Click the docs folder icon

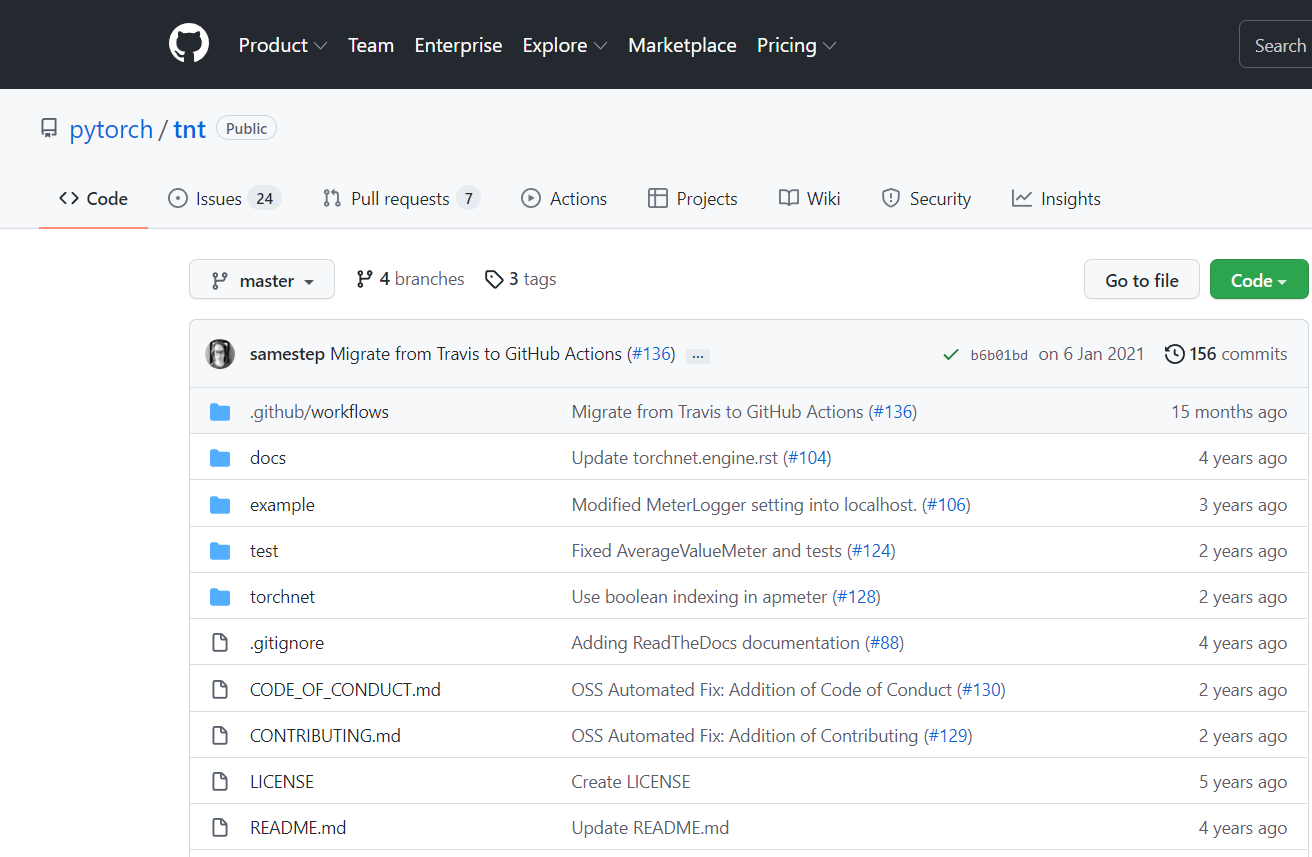[x=220, y=458]
